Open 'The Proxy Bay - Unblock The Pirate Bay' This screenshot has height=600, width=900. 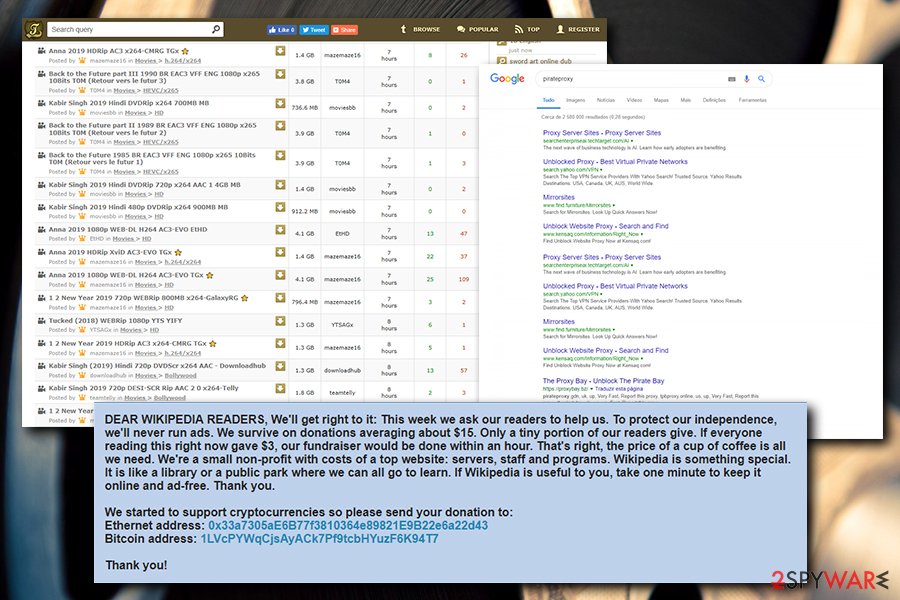tap(603, 381)
